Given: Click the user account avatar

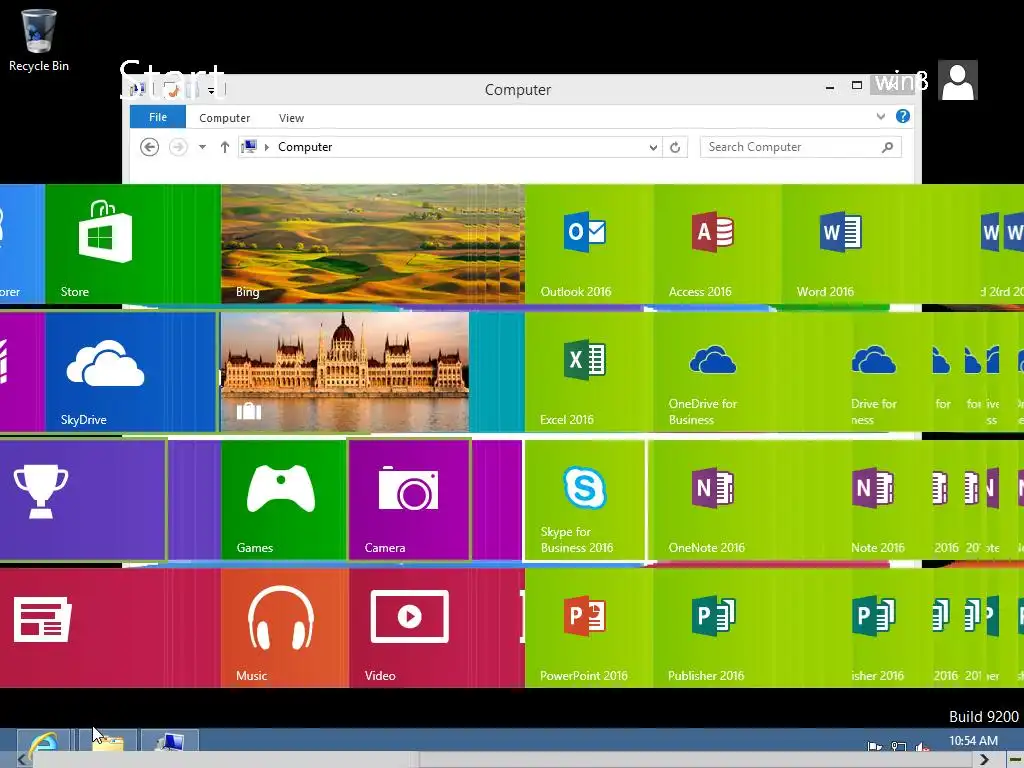Looking at the screenshot, I should (957, 80).
